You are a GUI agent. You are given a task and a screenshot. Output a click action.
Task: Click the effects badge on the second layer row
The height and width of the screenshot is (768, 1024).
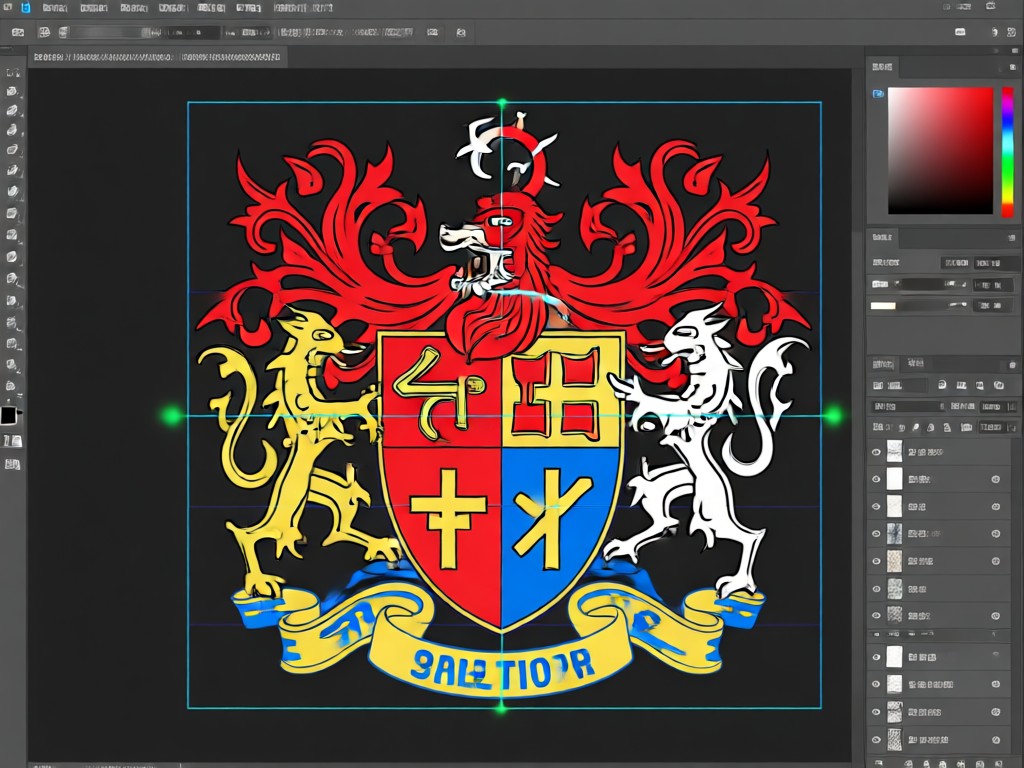[996, 479]
